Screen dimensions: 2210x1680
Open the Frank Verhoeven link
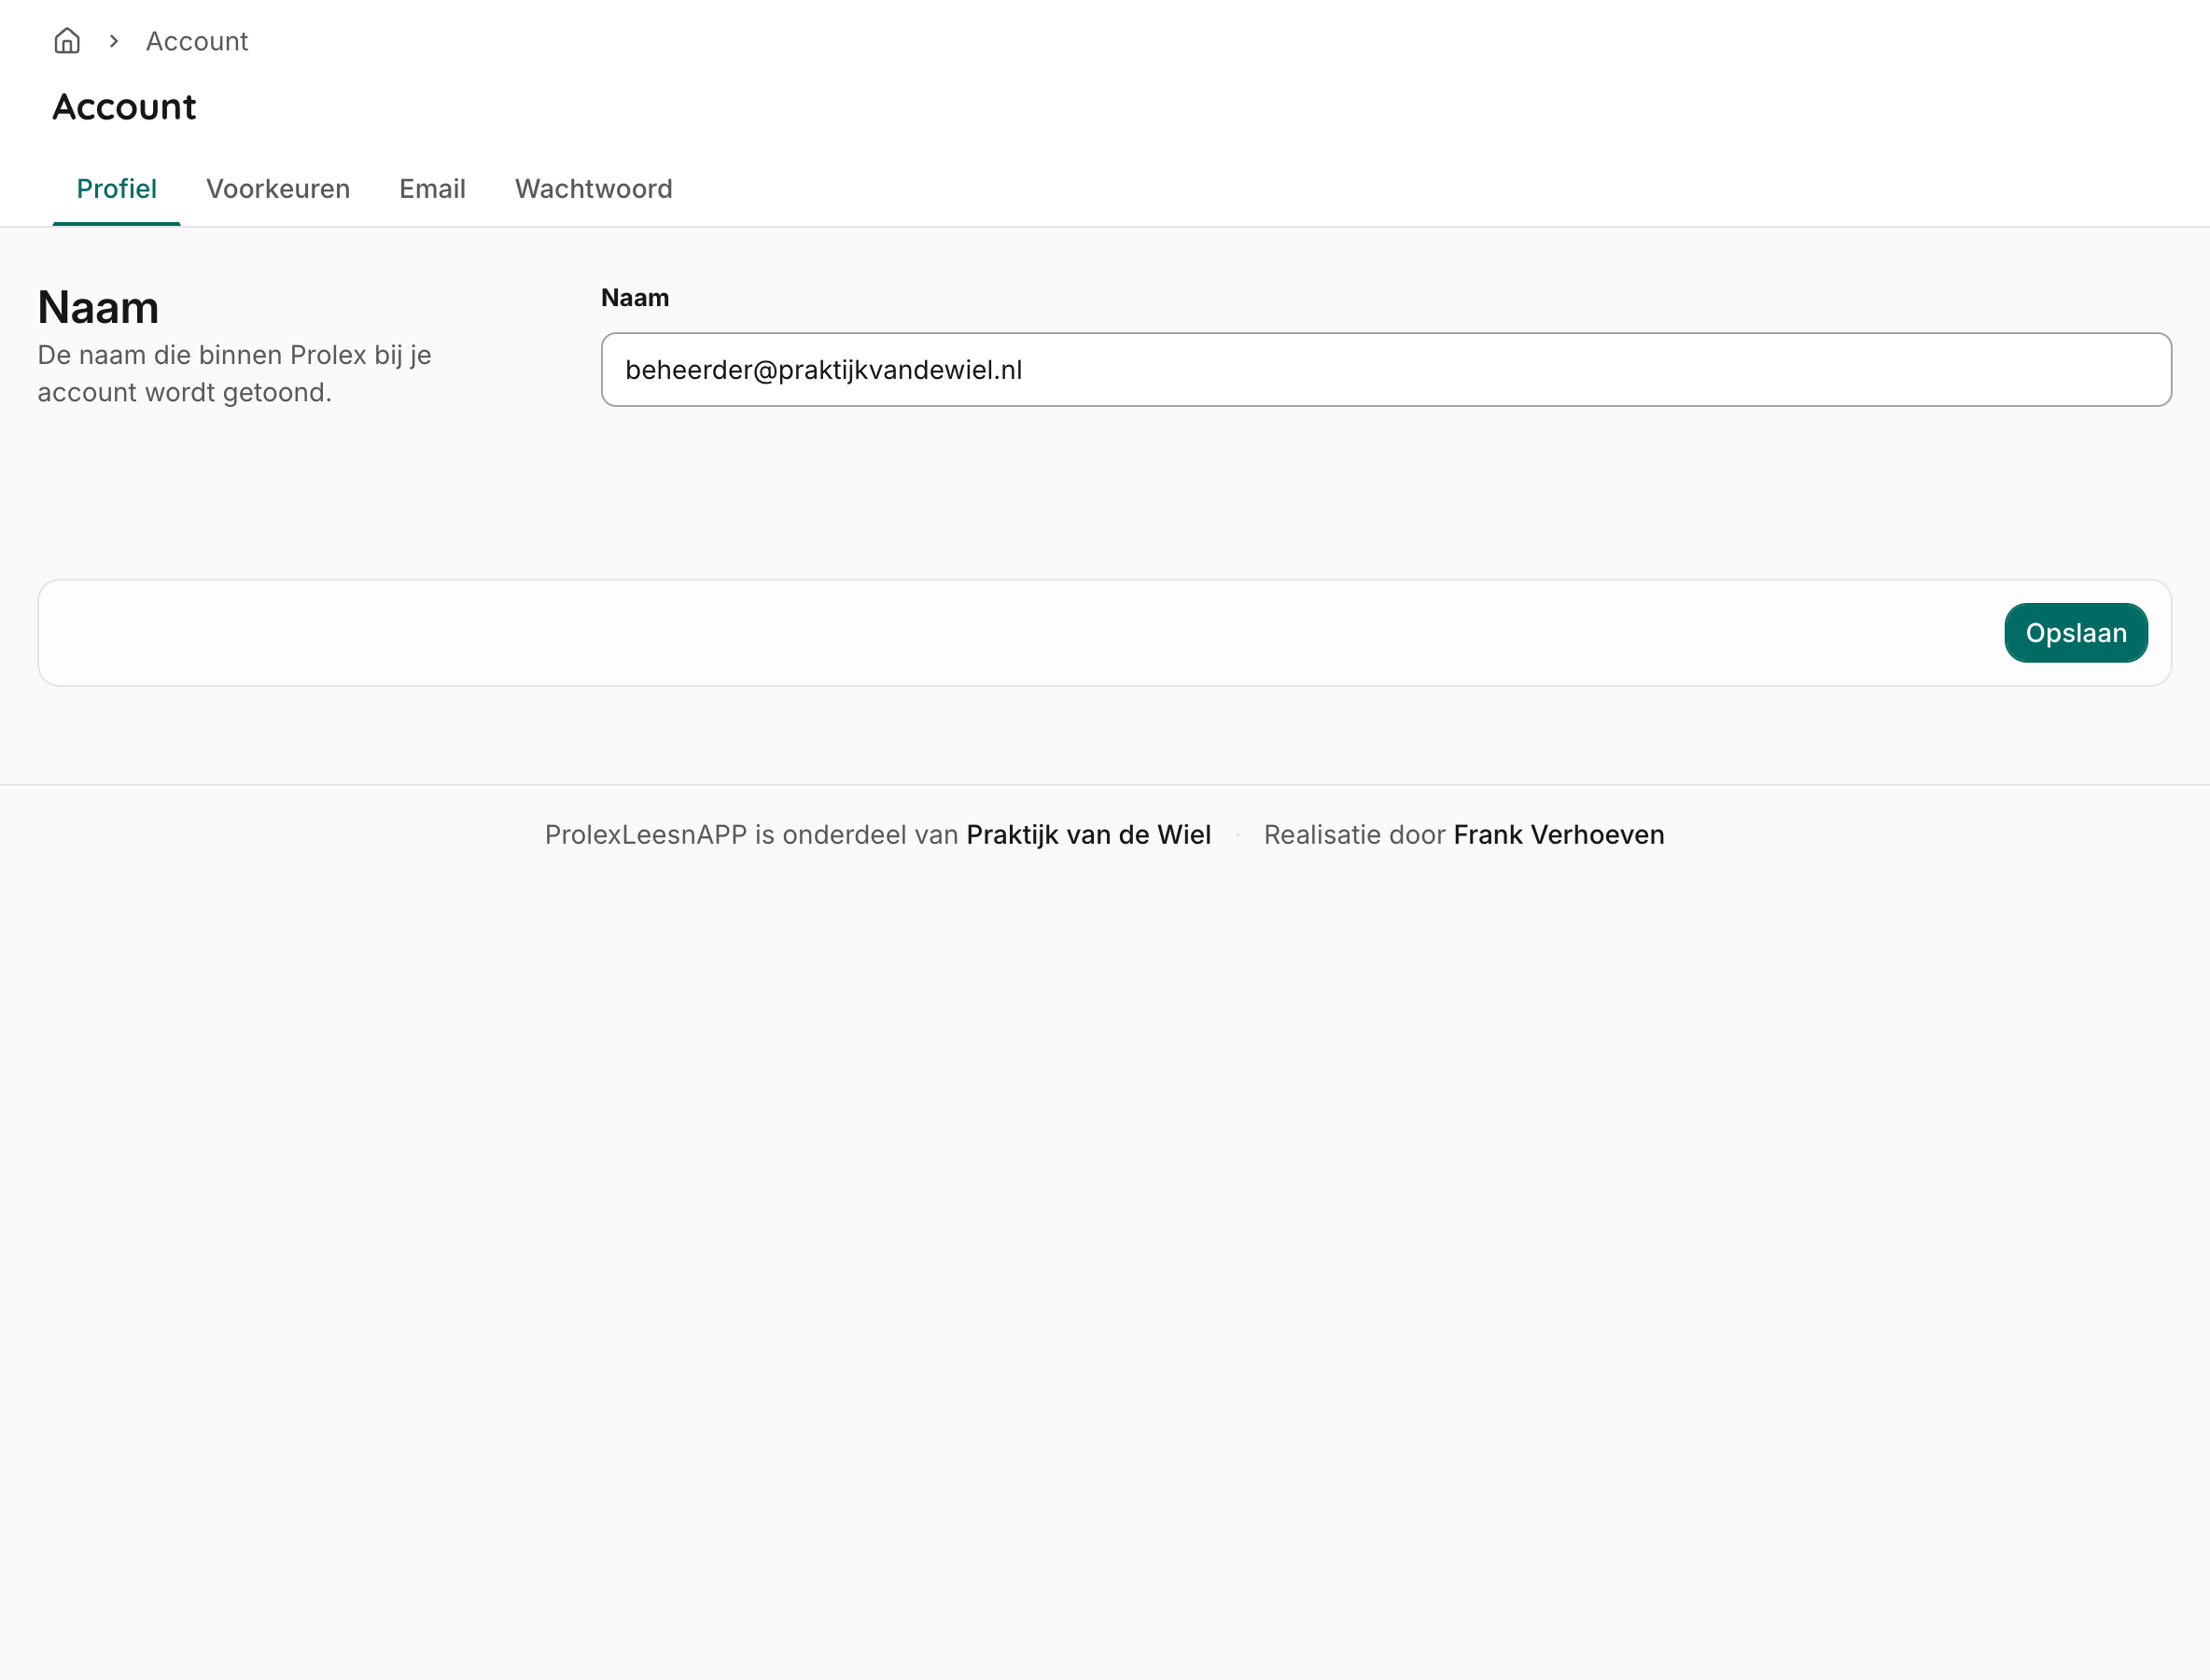click(x=1559, y=835)
